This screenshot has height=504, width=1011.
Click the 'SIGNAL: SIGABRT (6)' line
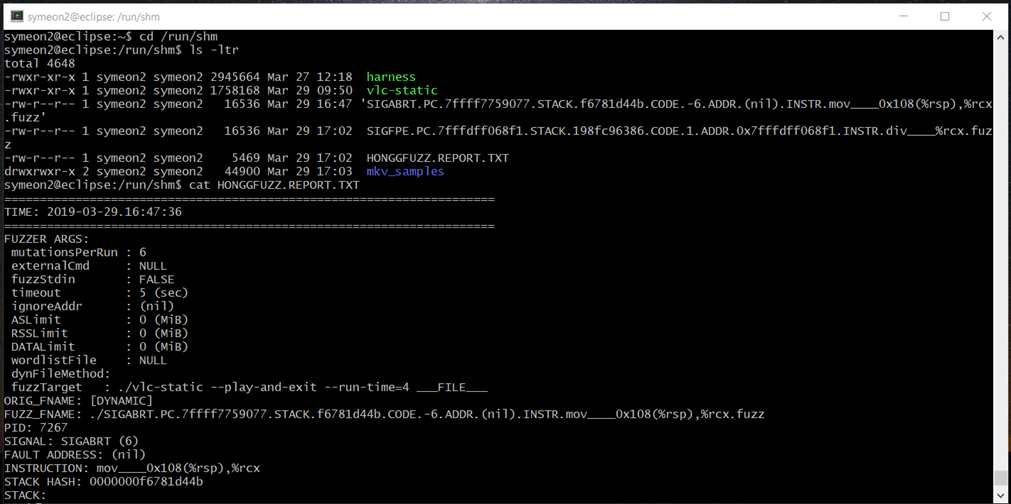pos(71,443)
